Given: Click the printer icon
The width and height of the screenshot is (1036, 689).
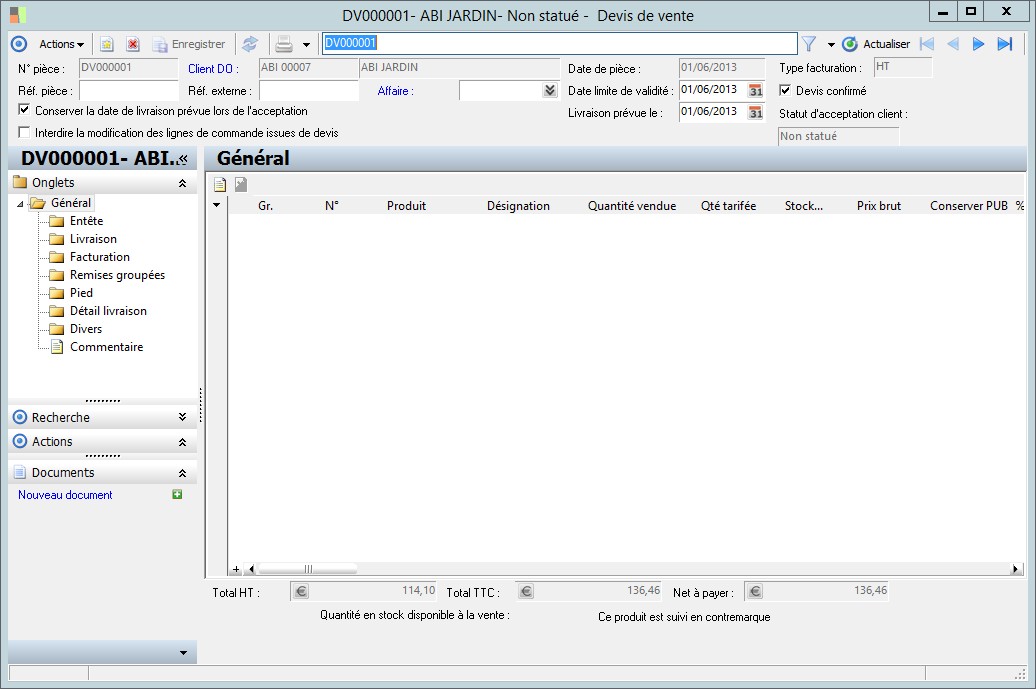Looking at the screenshot, I should click(284, 44).
